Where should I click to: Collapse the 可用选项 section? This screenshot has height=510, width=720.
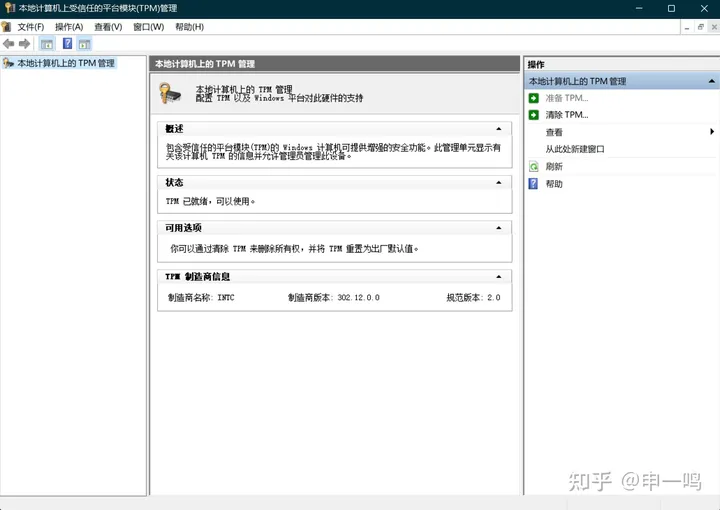[499, 228]
